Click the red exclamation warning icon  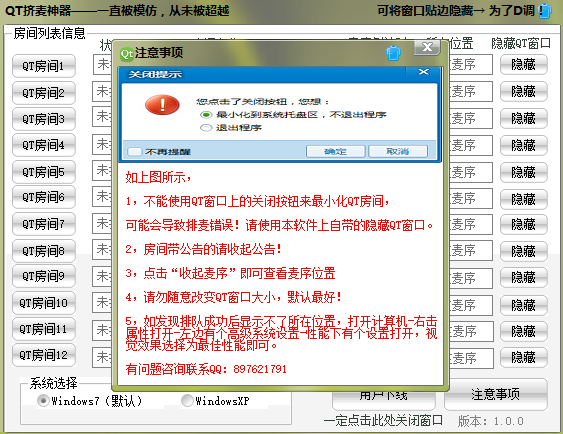[162, 105]
